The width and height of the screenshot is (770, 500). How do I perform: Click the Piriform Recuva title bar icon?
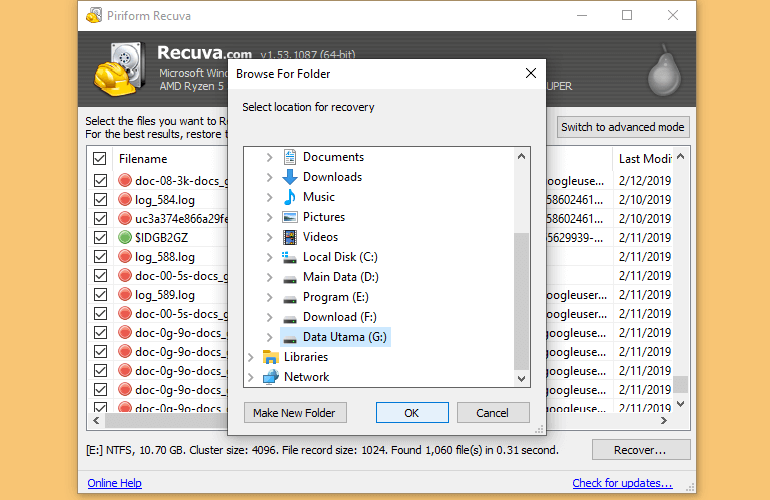coord(94,15)
